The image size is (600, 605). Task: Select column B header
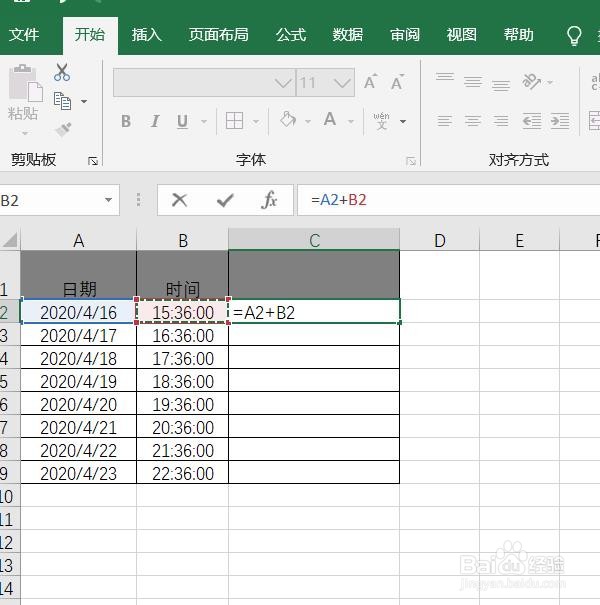tap(183, 240)
